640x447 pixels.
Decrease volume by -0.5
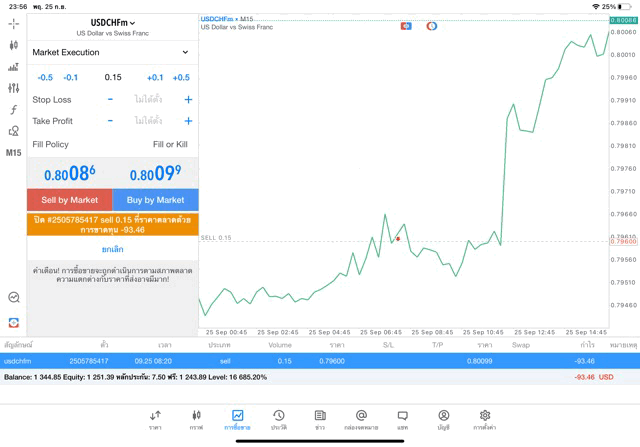tap(45, 77)
